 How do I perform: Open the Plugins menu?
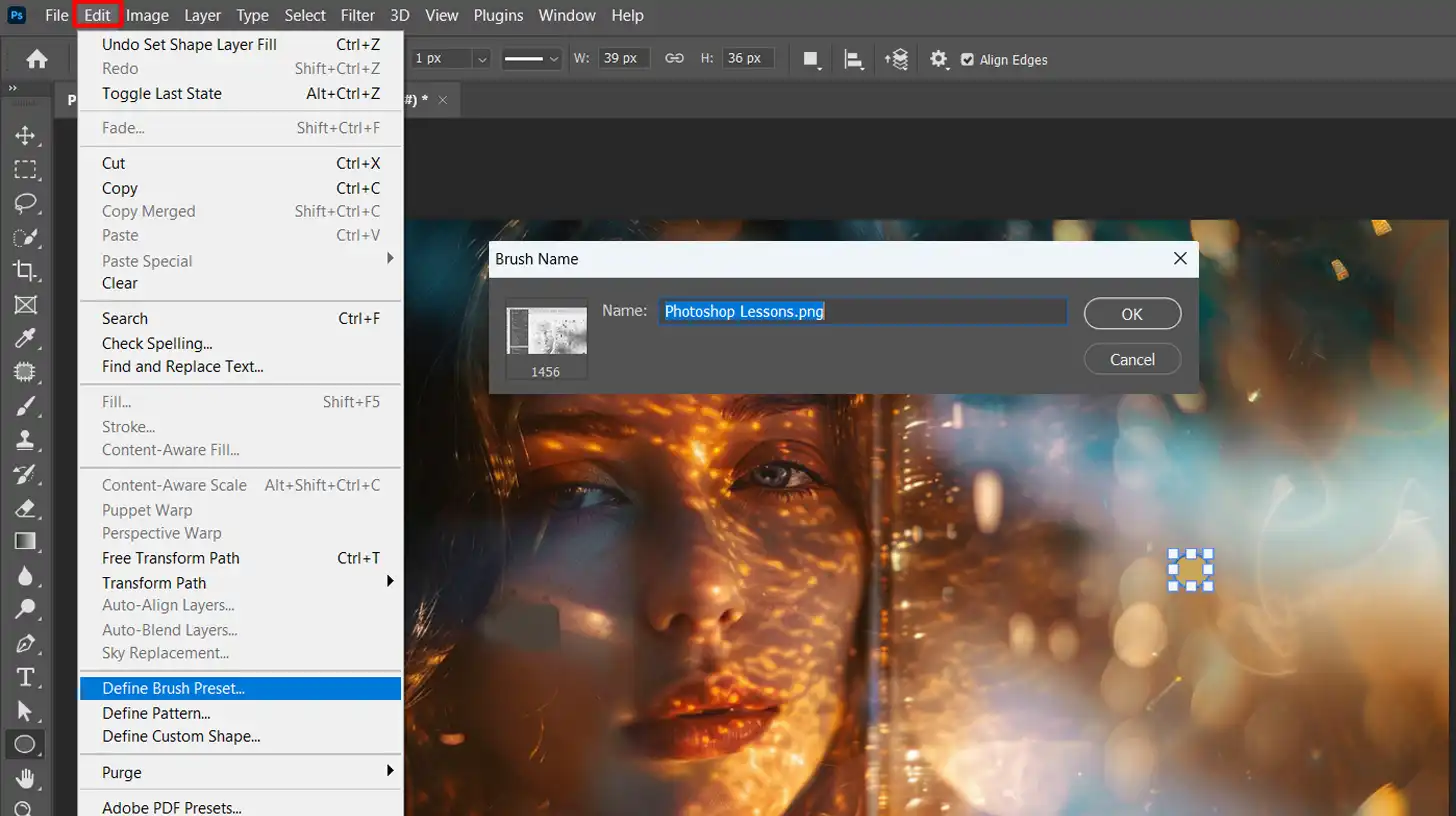498,15
